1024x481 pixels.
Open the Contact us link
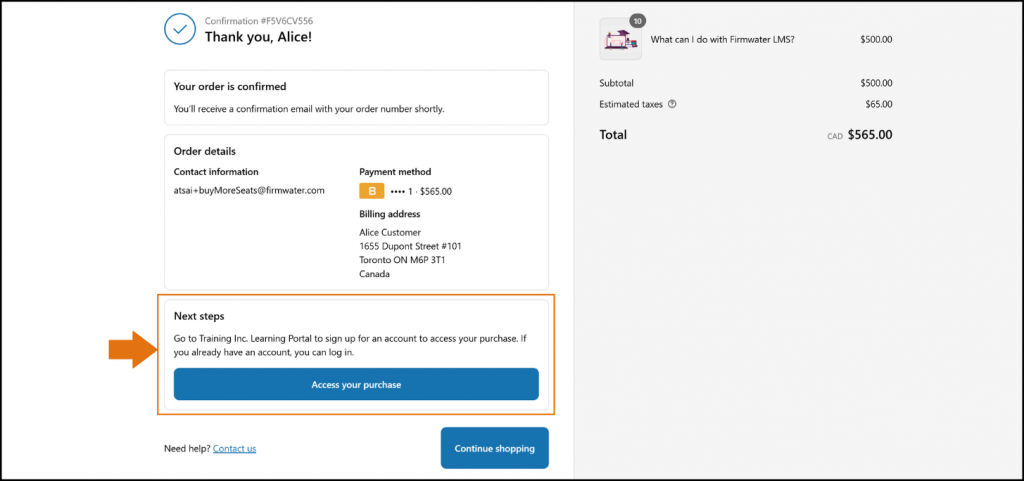click(234, 449)
